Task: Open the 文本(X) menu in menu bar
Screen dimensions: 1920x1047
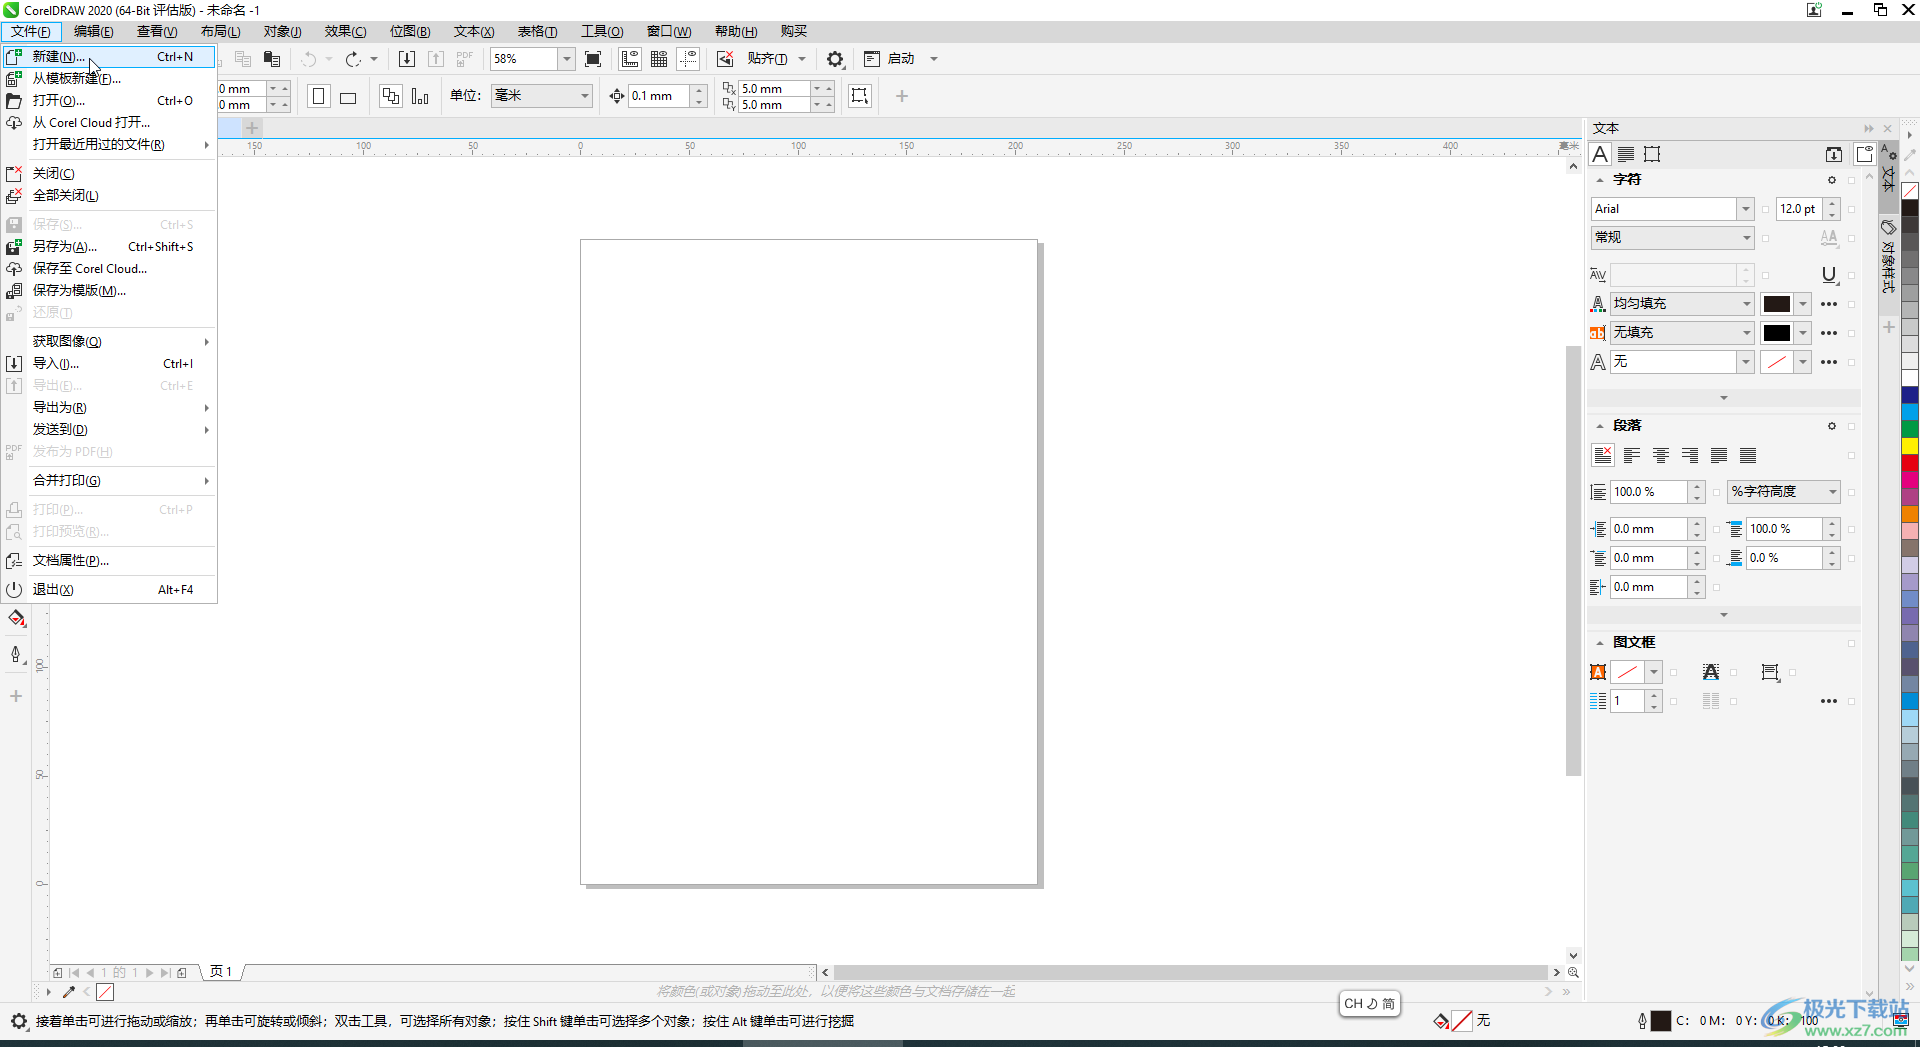Action: [x=474, y=31]
